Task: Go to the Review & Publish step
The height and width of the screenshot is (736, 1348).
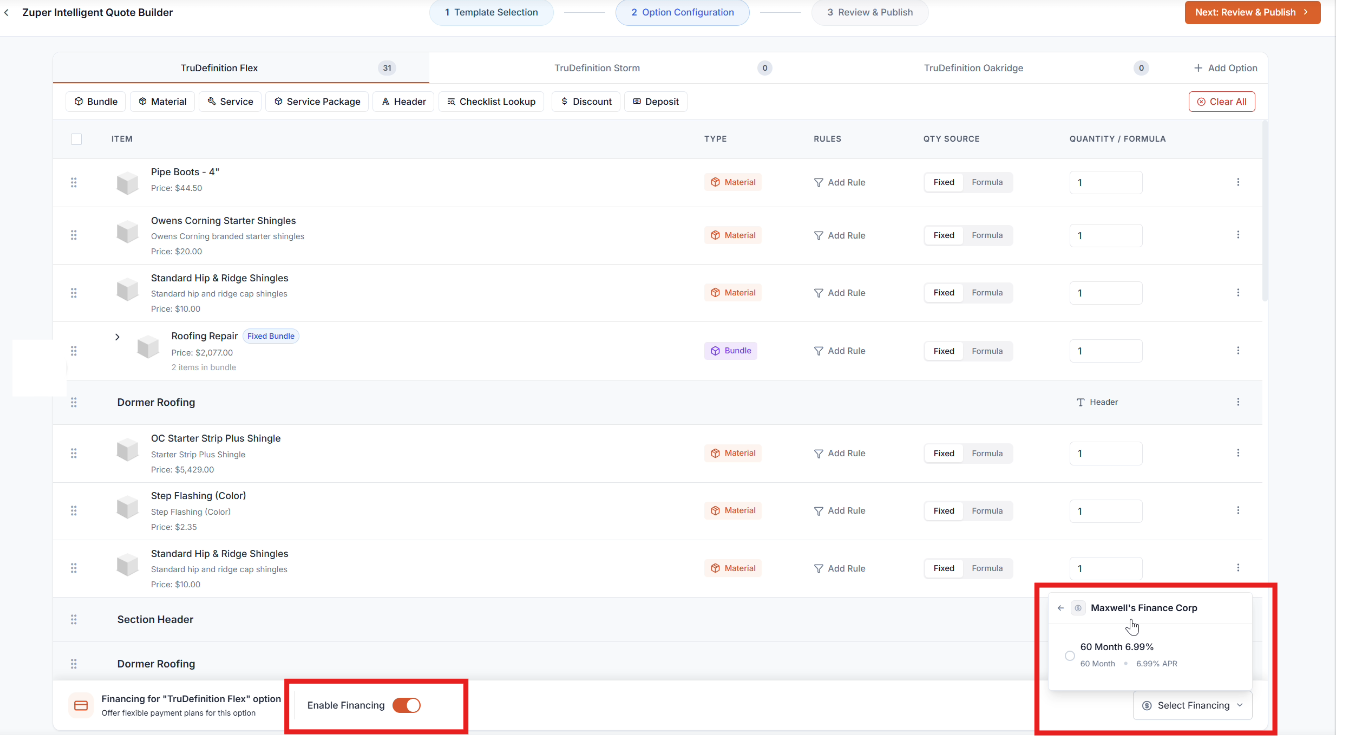Action: [x=869, y=13]
